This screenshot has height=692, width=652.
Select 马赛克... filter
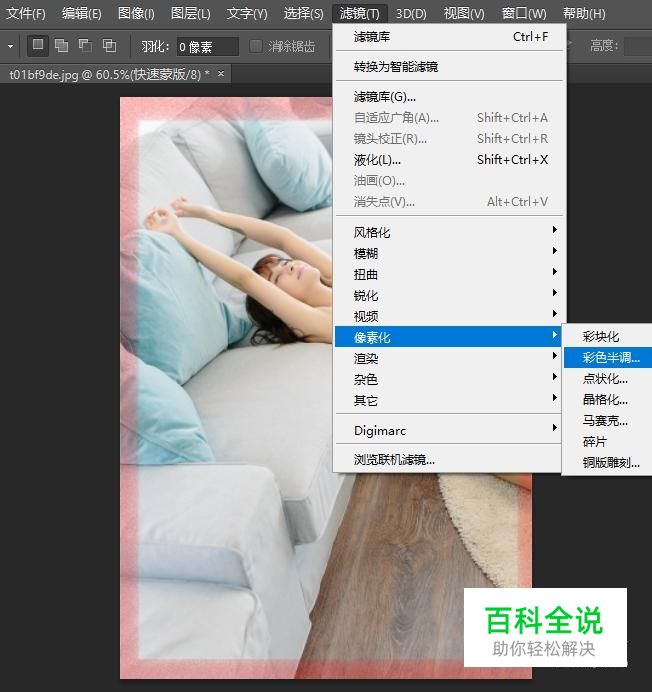608,420
